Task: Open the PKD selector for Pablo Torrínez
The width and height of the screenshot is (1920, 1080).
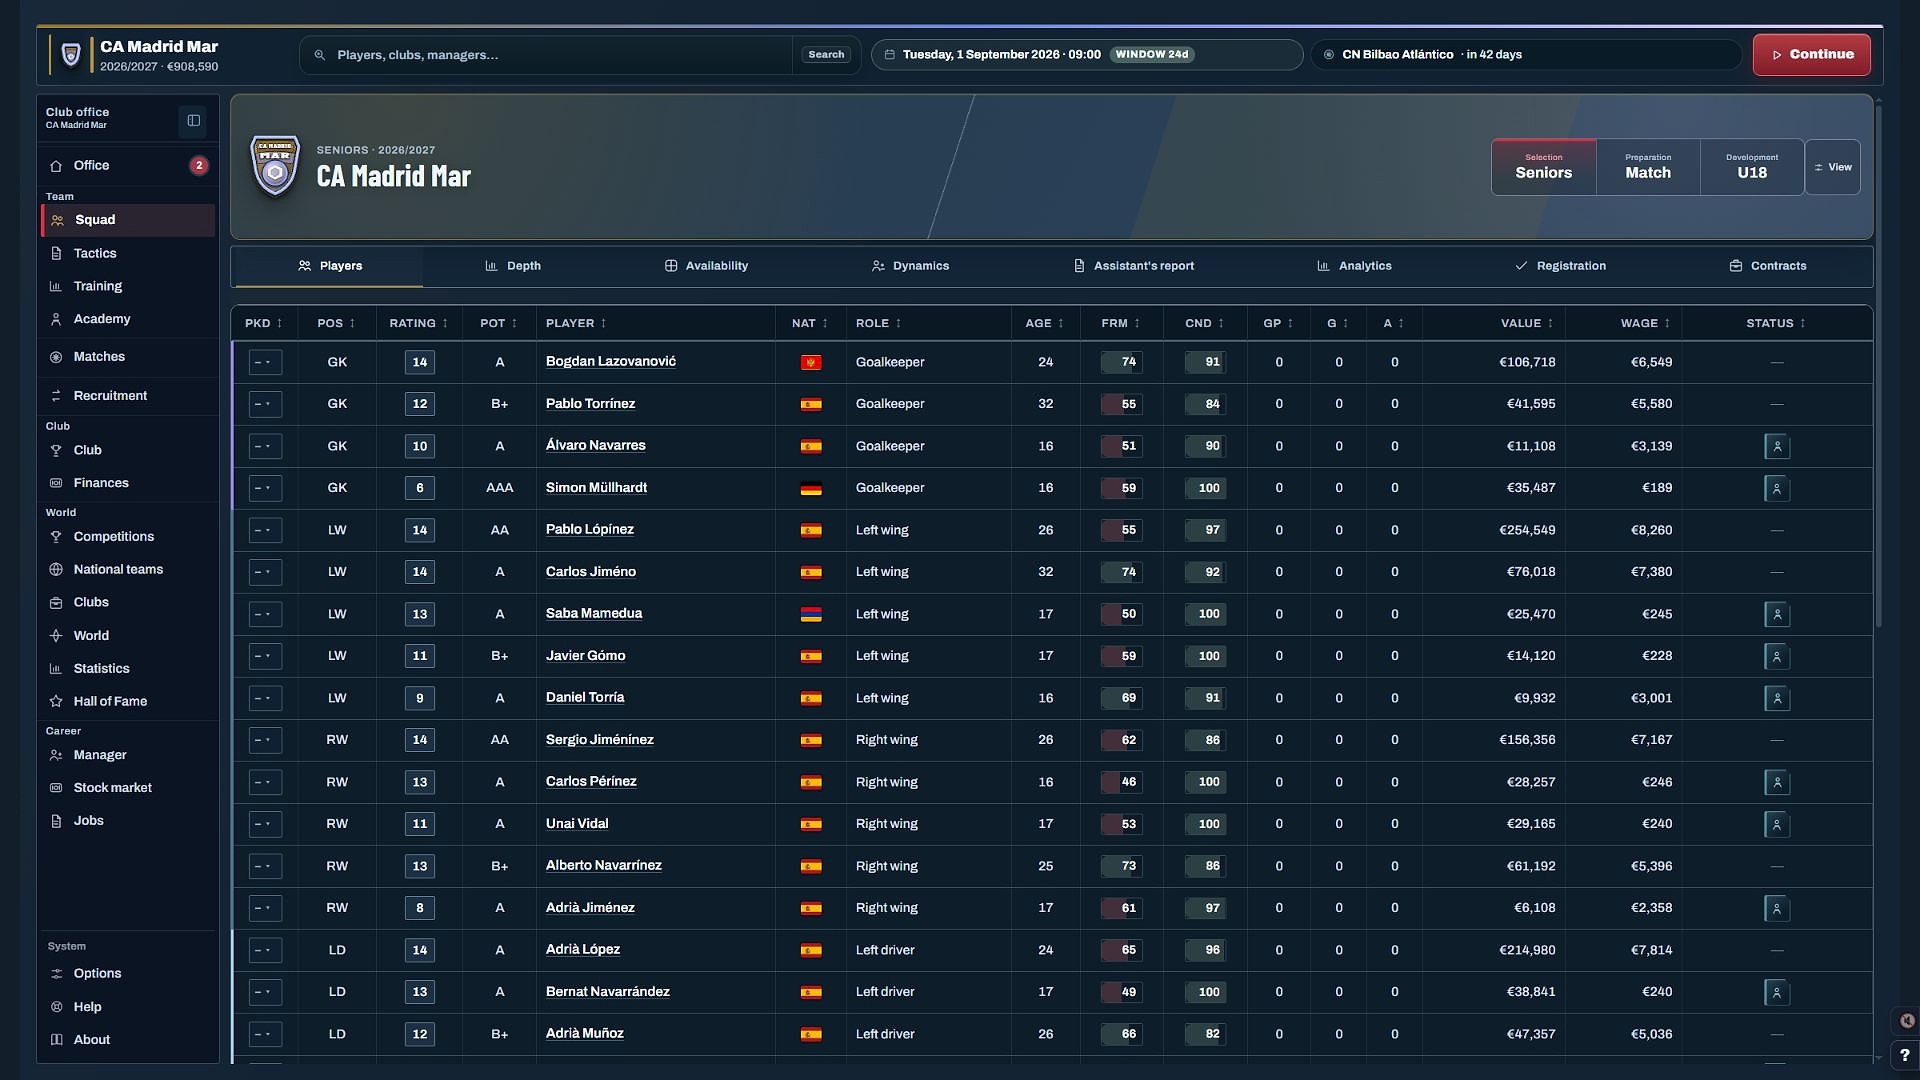Action: pos(265,404)
